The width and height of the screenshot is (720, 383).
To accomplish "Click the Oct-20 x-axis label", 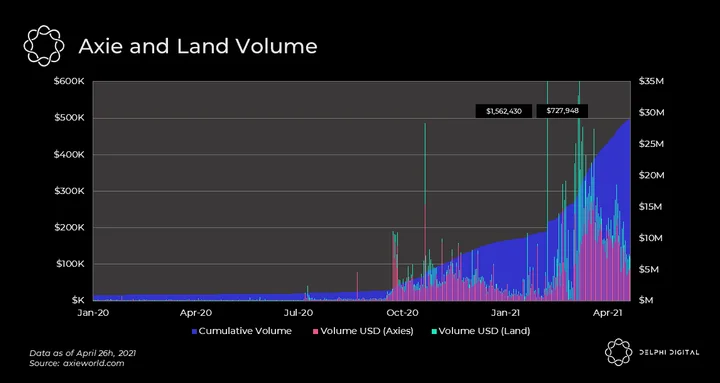I will [403, 313].
